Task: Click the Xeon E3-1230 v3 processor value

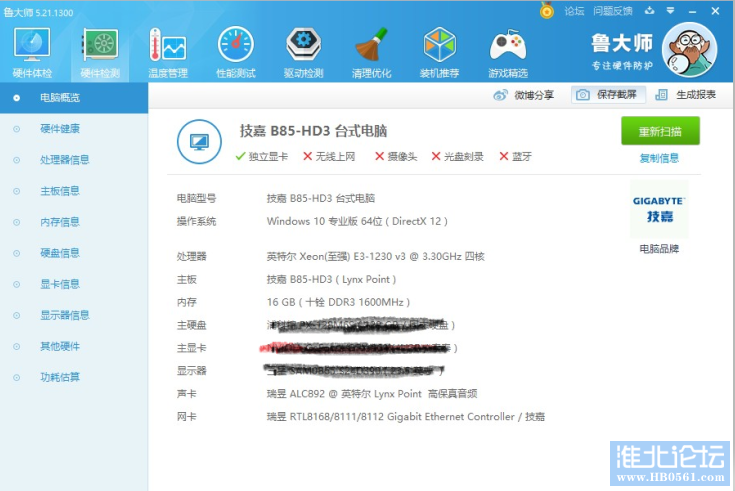Action: point(375,256)
